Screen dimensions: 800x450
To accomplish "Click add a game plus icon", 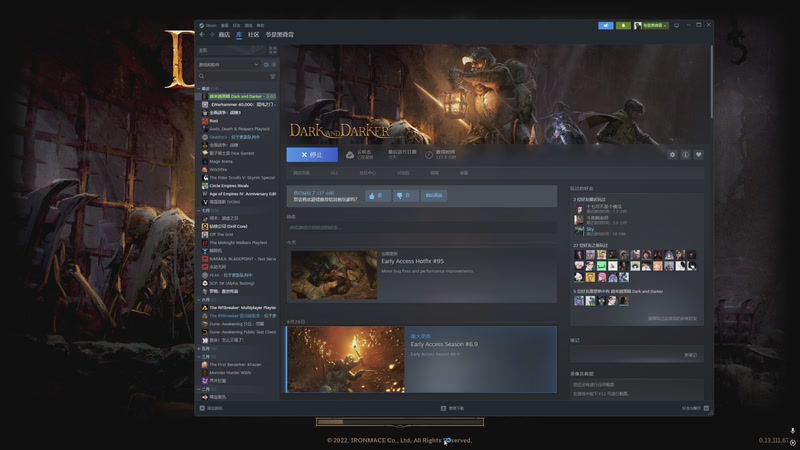I will coord(202,408).
